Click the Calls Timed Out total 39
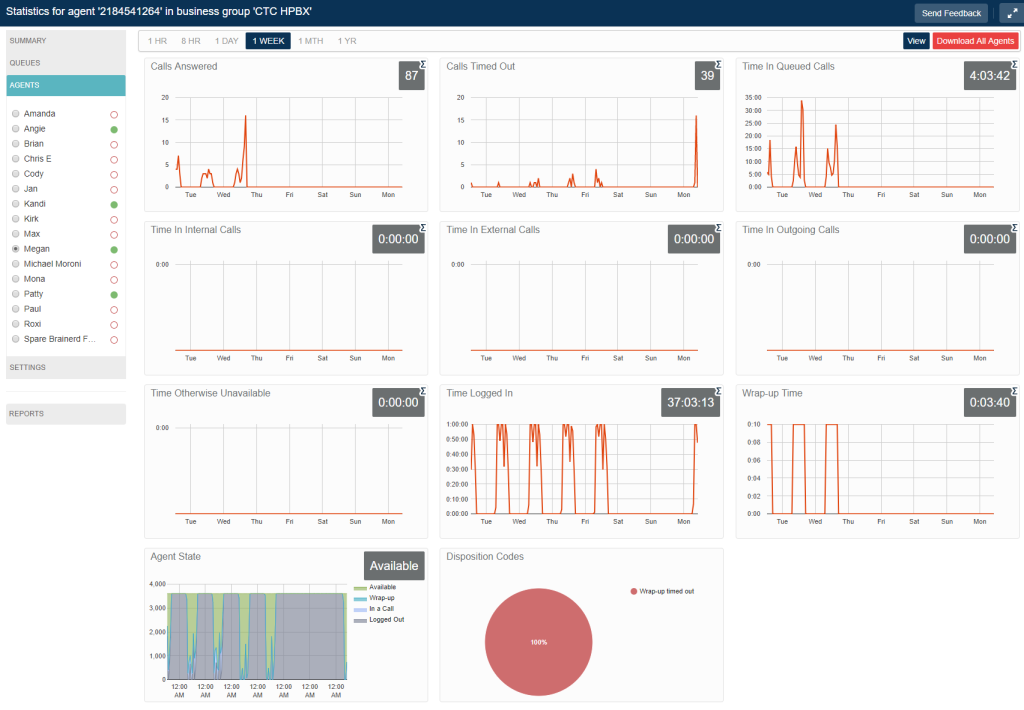 [x=707, y=76]
